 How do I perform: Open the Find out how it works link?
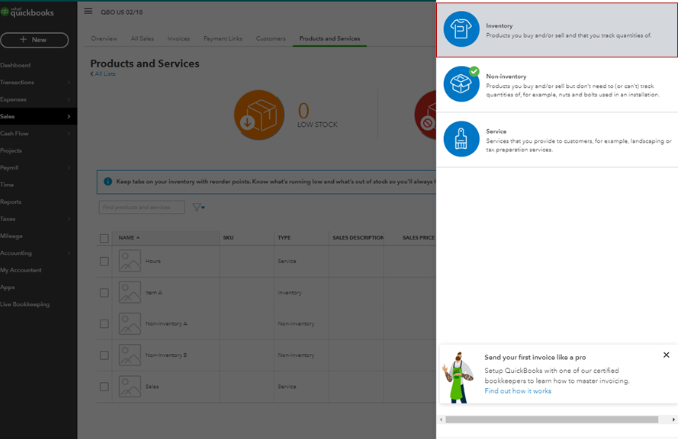(518, 391)
